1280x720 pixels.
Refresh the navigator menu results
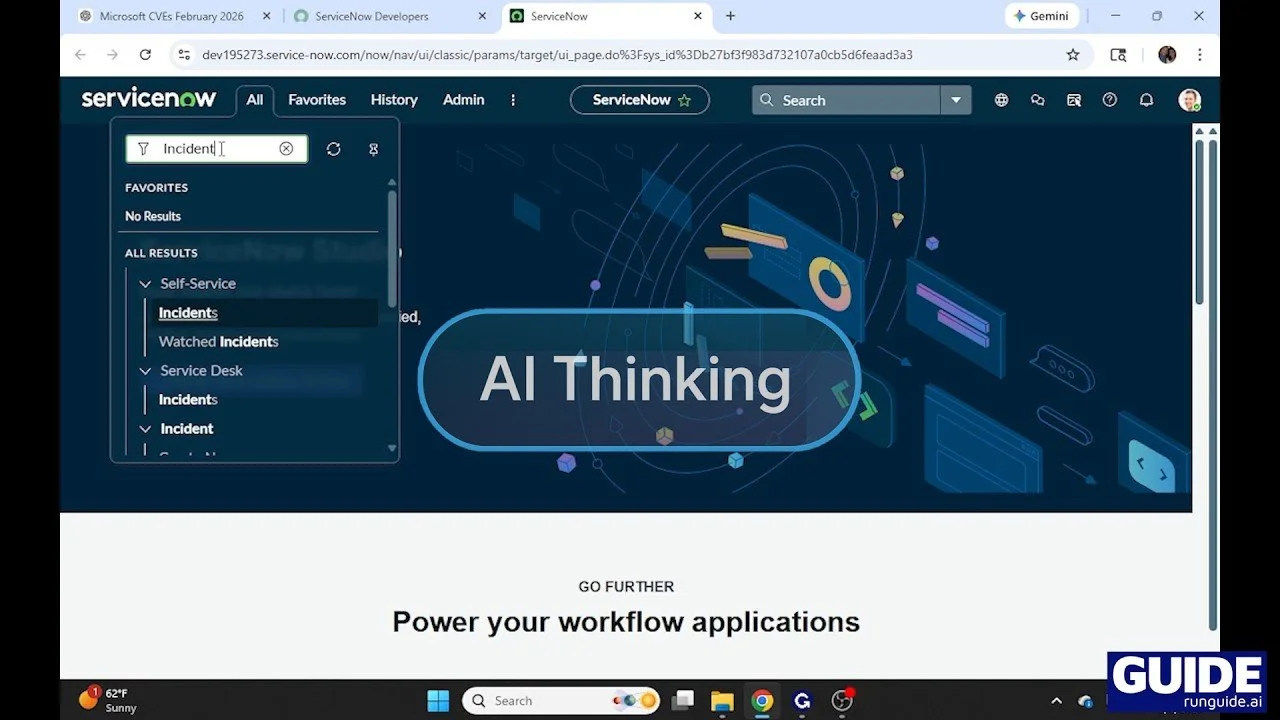pos(334,149)
